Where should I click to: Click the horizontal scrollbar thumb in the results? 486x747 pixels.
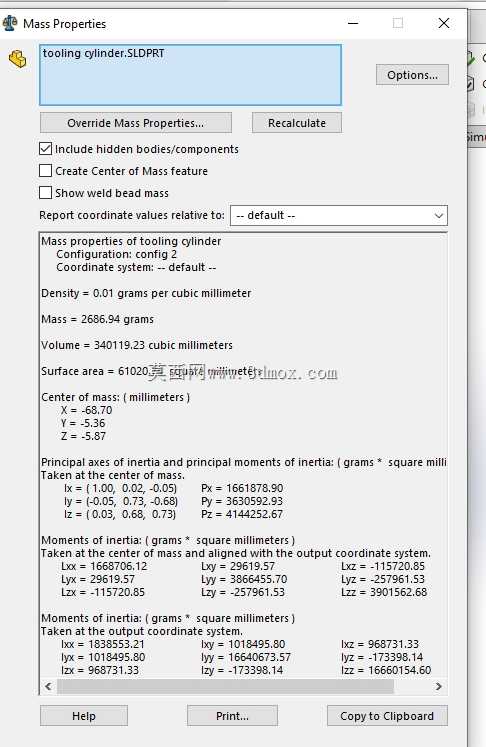coord(225,686)
